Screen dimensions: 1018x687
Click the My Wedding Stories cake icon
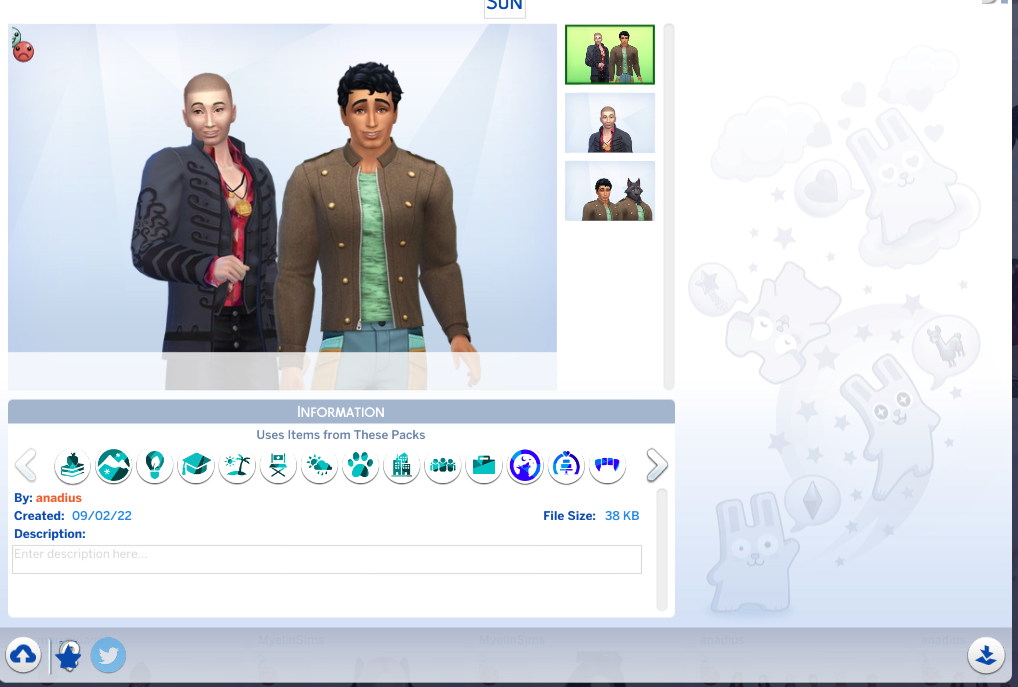tap(566, 466)
